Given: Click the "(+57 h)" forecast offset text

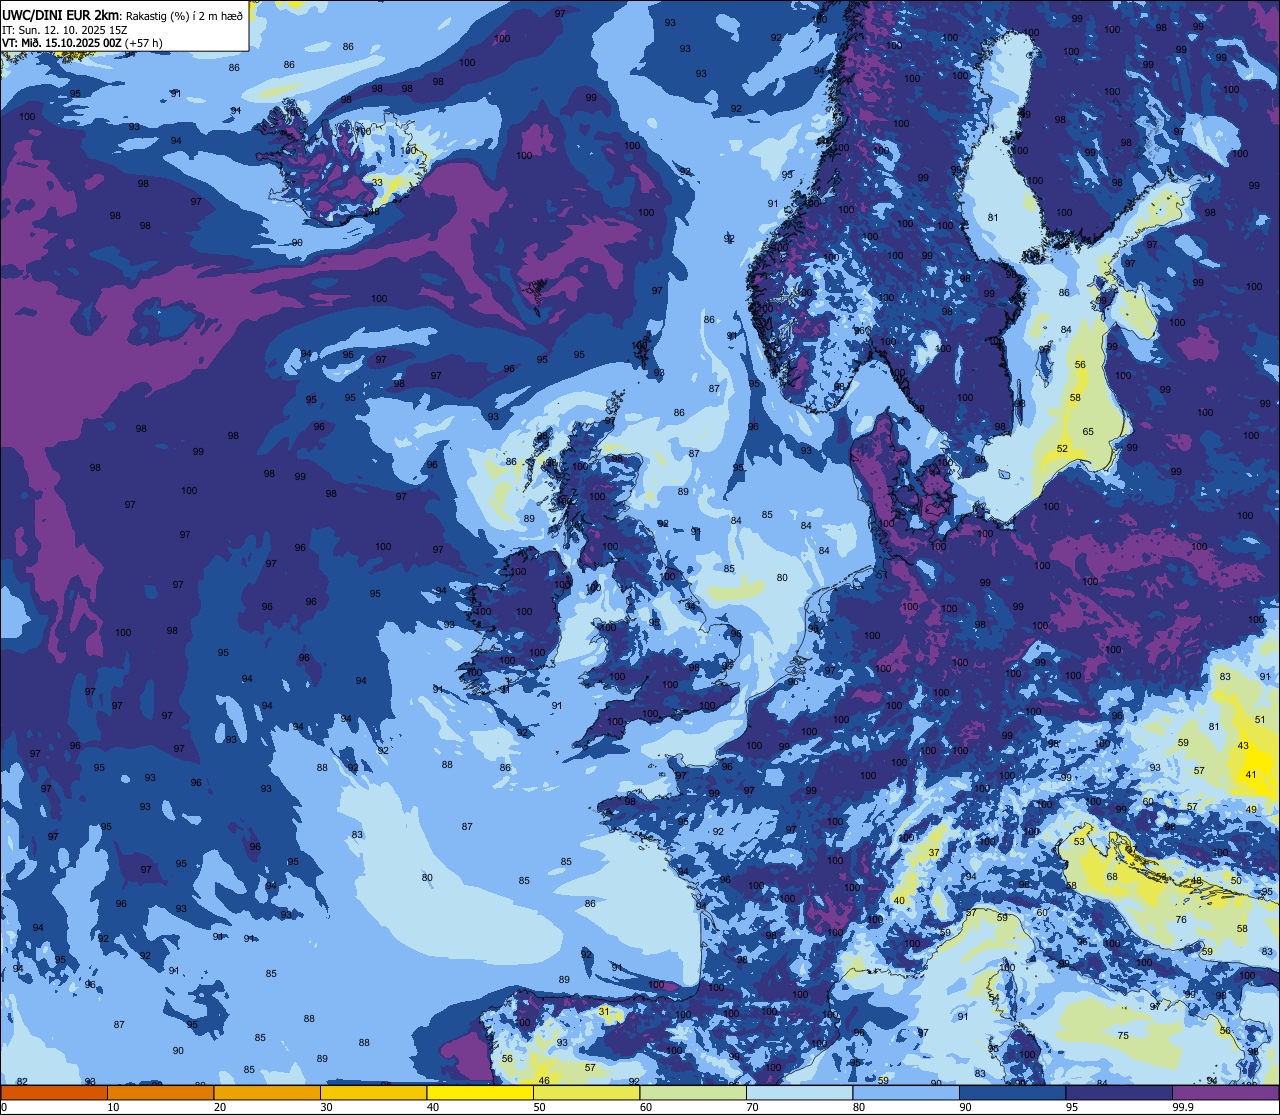Looking at the screenshot, I should coord(144,43).
